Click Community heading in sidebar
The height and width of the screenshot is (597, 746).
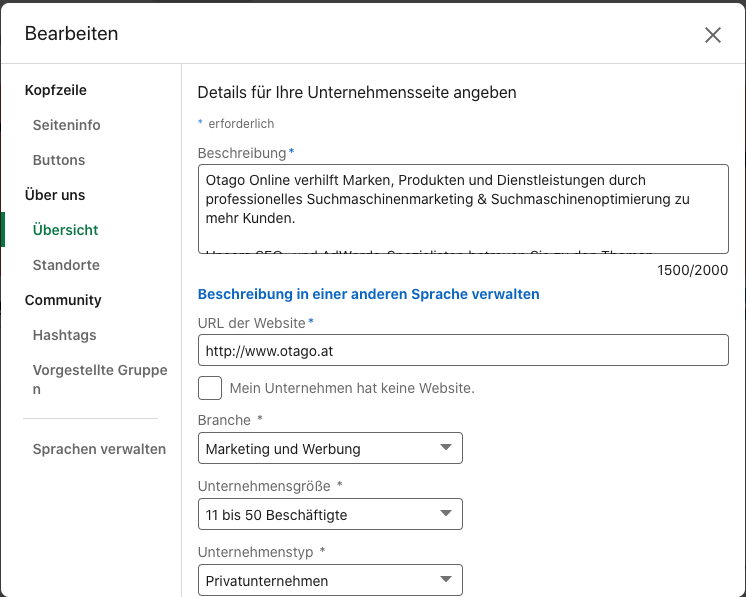(x=63, y=300)
